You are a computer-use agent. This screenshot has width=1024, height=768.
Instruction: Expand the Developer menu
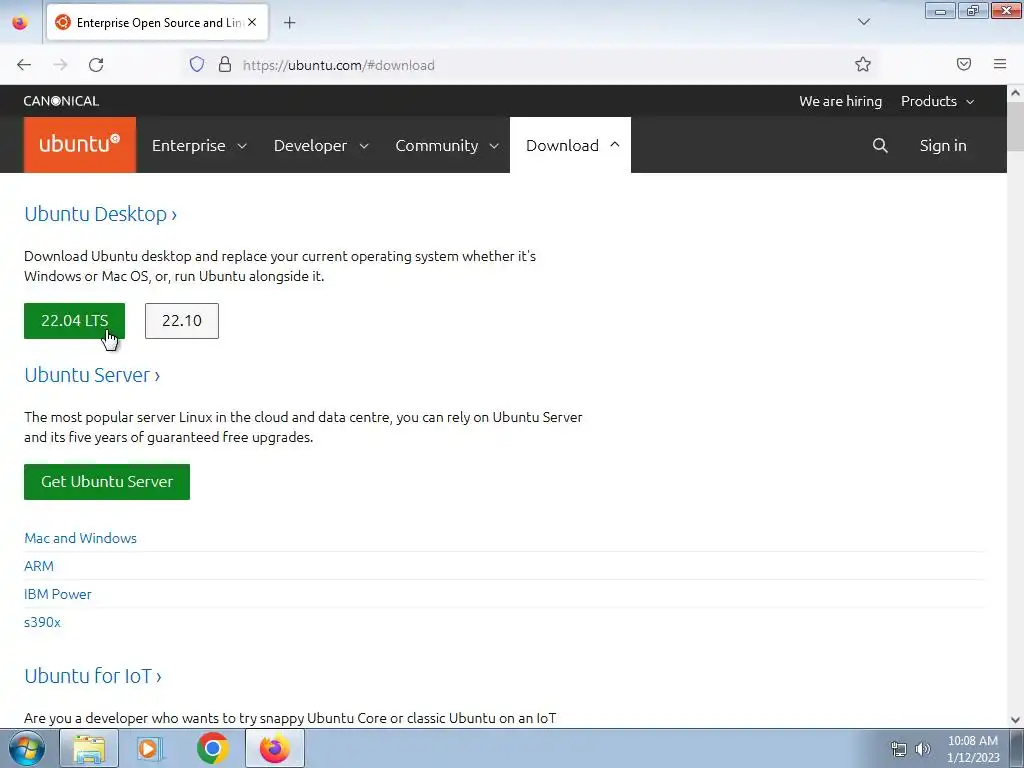(x=321, y=145)
